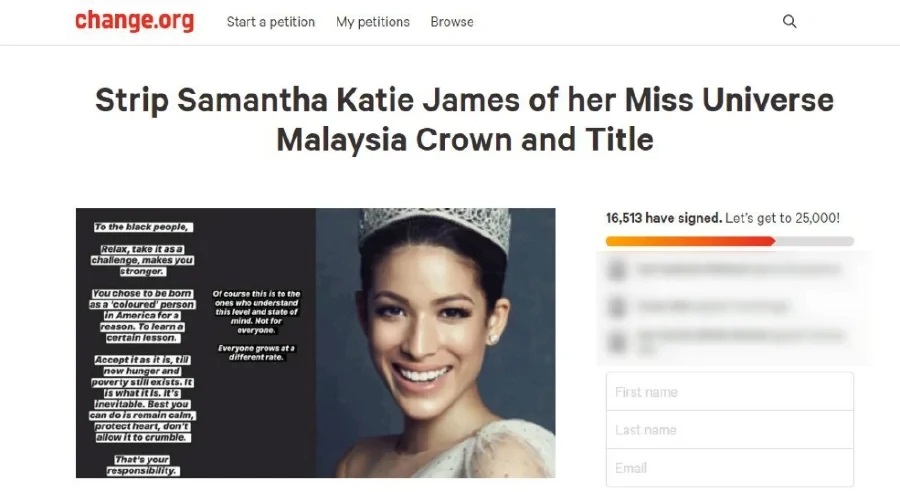The height and width of the screenshot is (492, 900).
Task: Open the change.org home logo
Action: coord(134,21)
